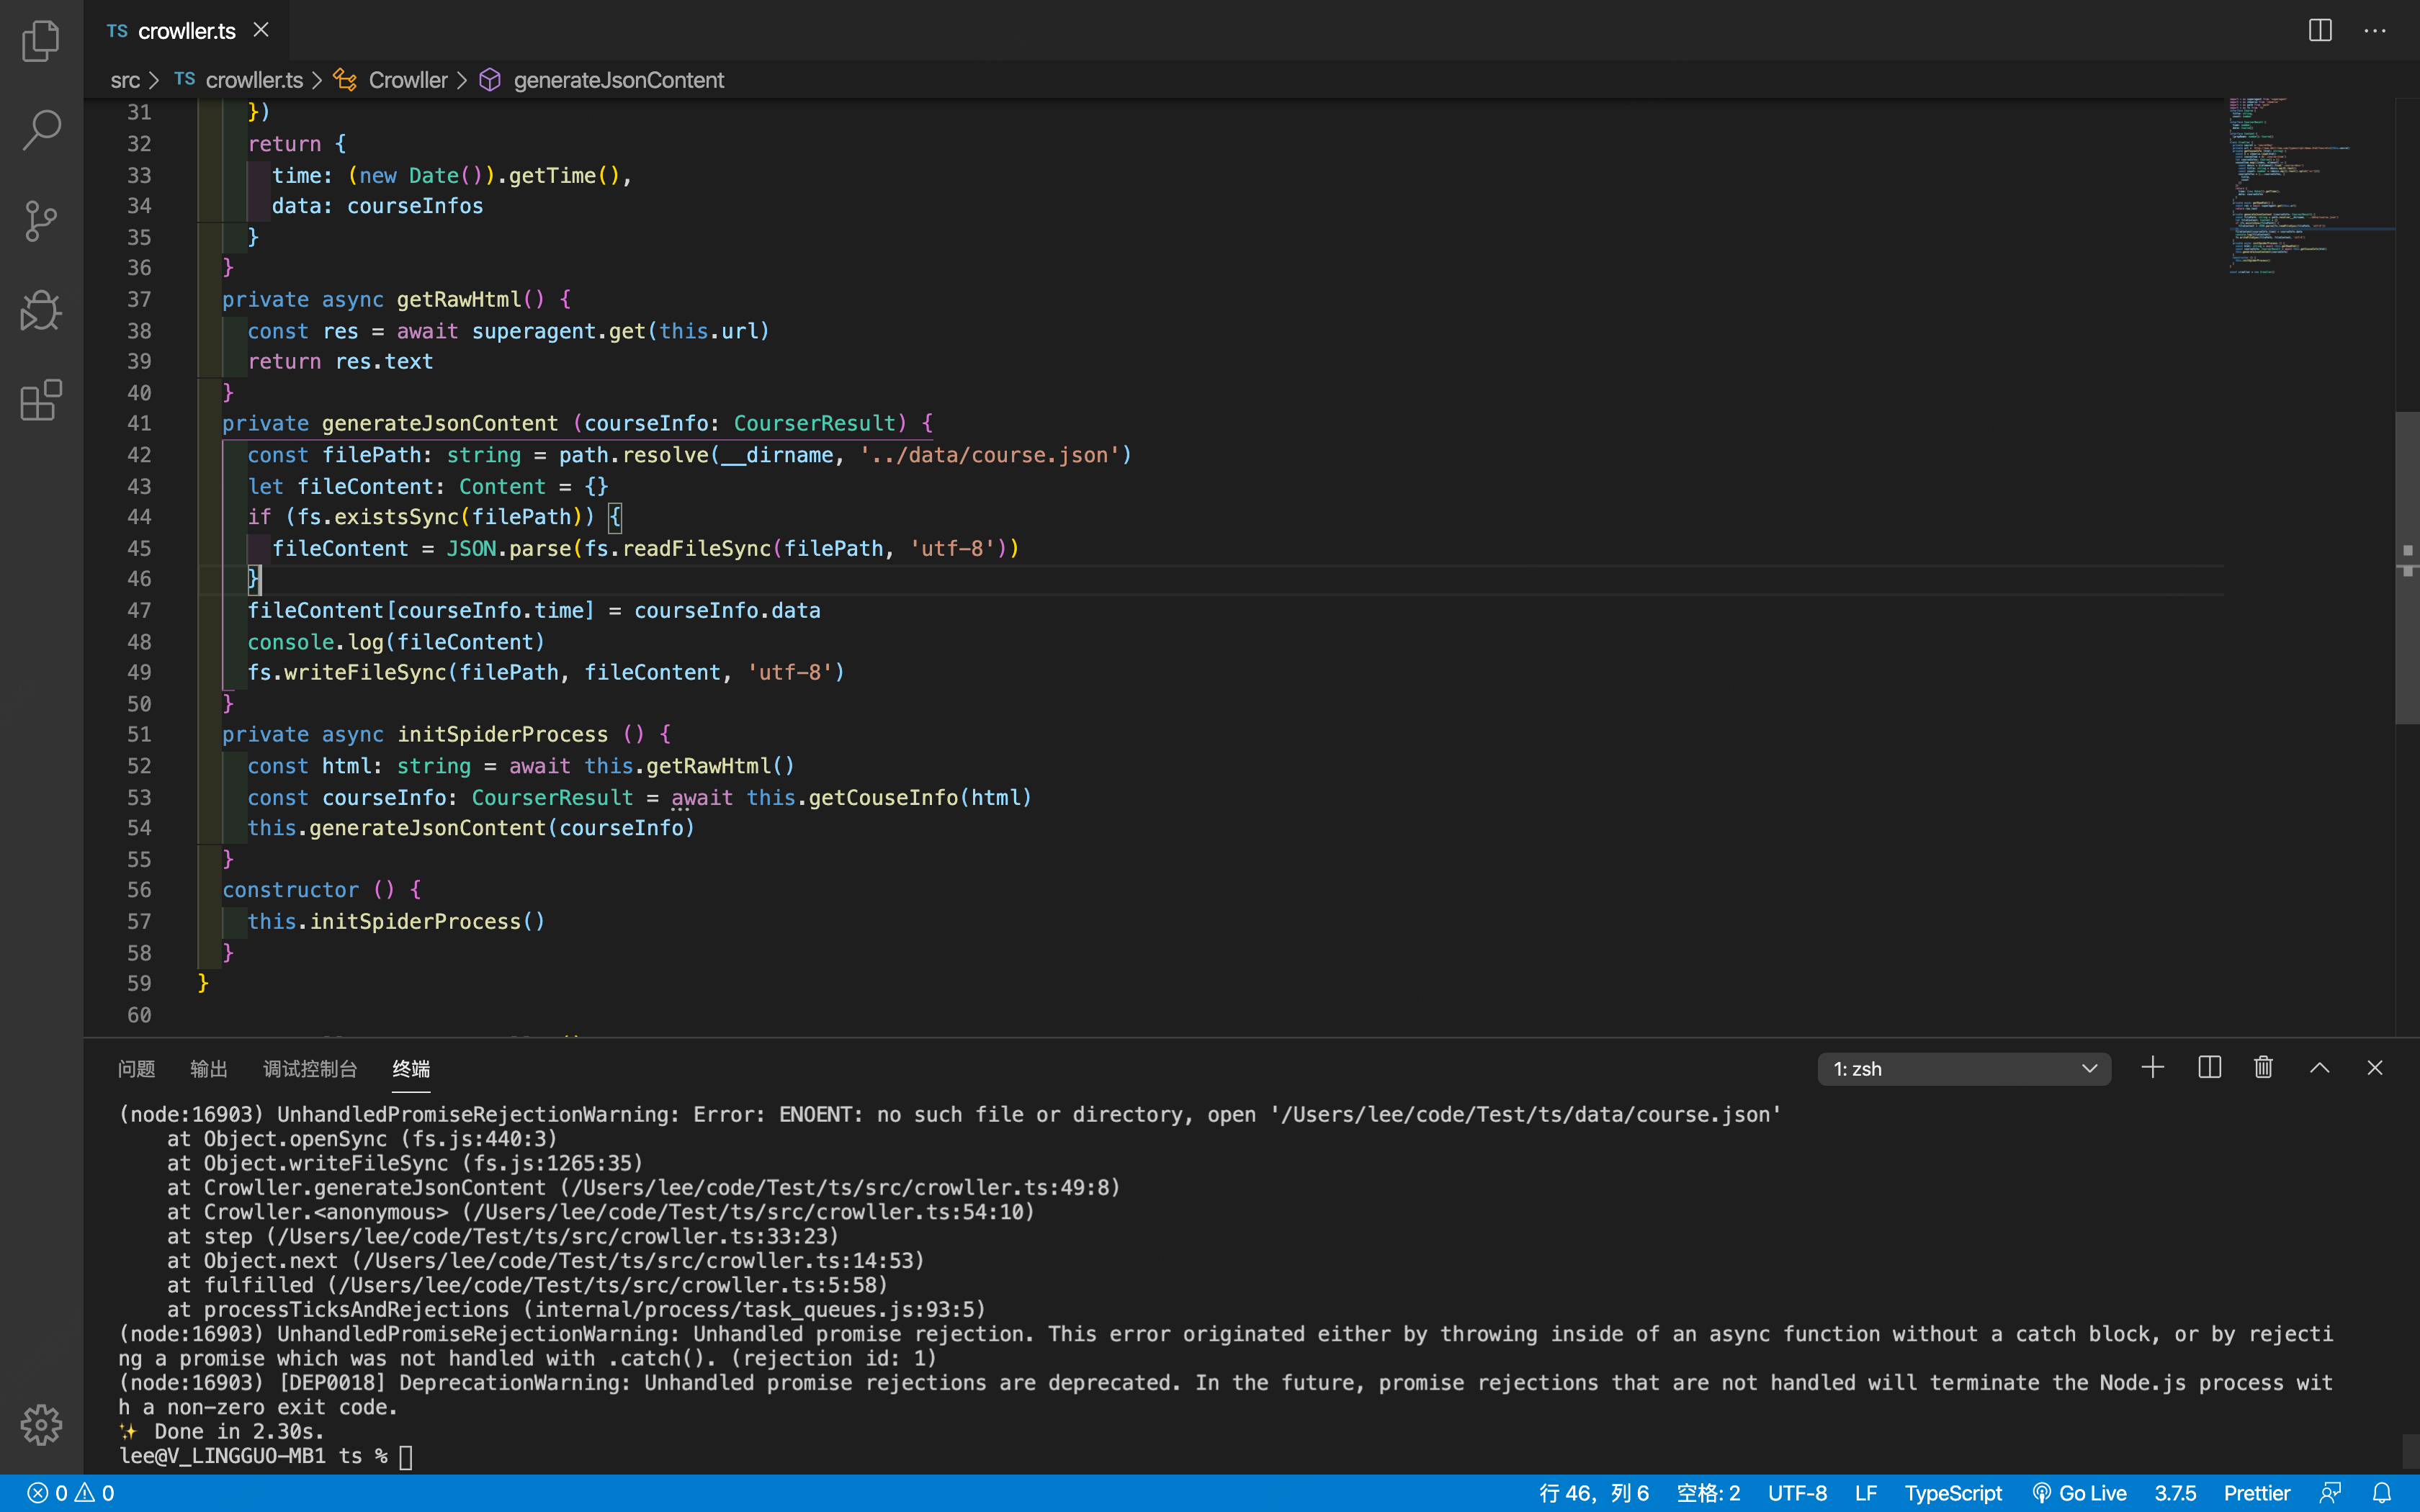2420x1512 pixels.
Task: Click the minimap code overview
Action: (2310, 186)
